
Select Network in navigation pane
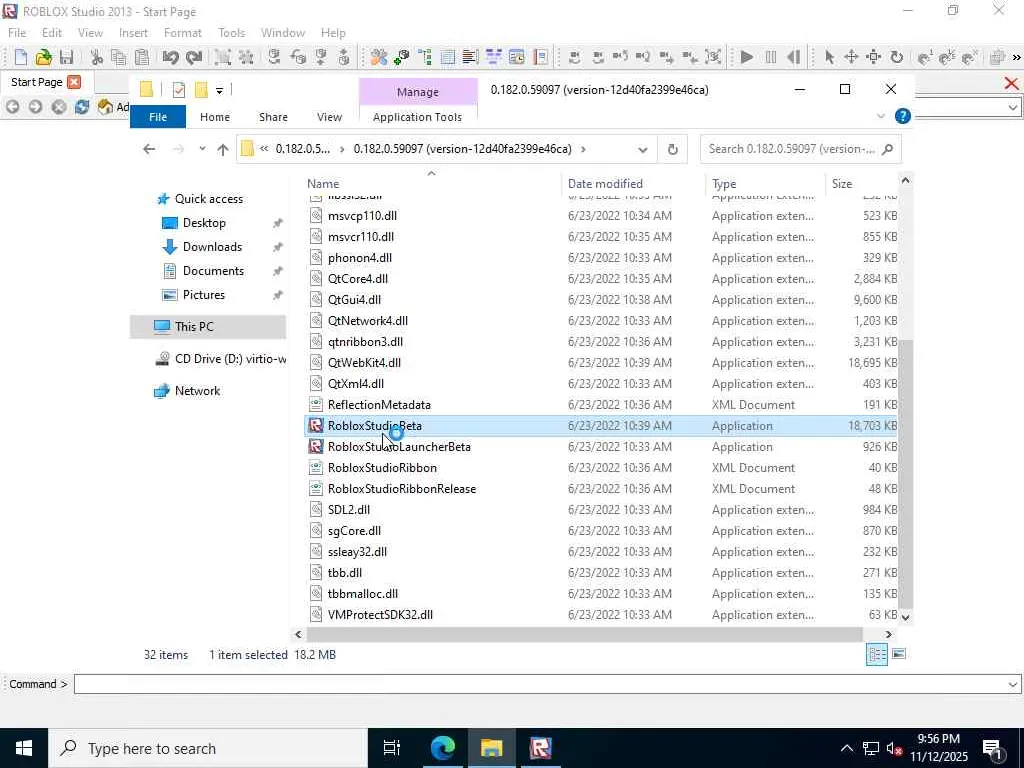point(197,391)
